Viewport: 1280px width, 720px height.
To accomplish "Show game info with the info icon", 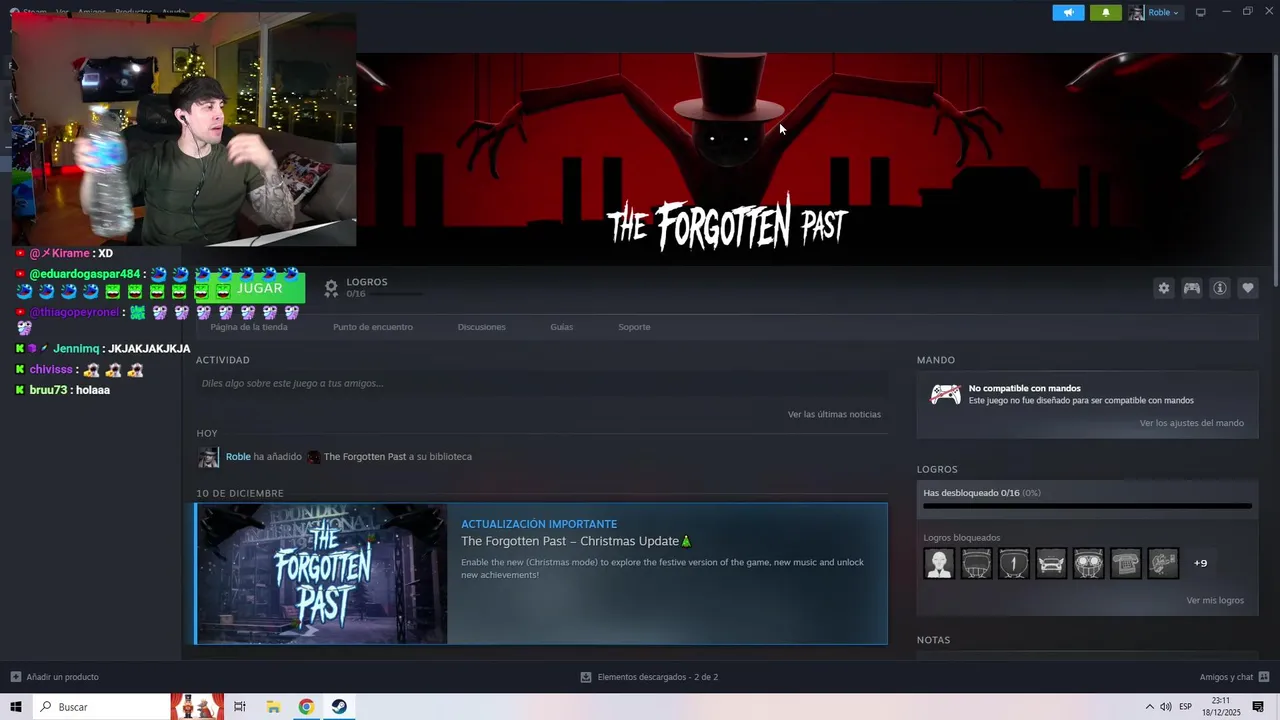I will coord(1220,288).
